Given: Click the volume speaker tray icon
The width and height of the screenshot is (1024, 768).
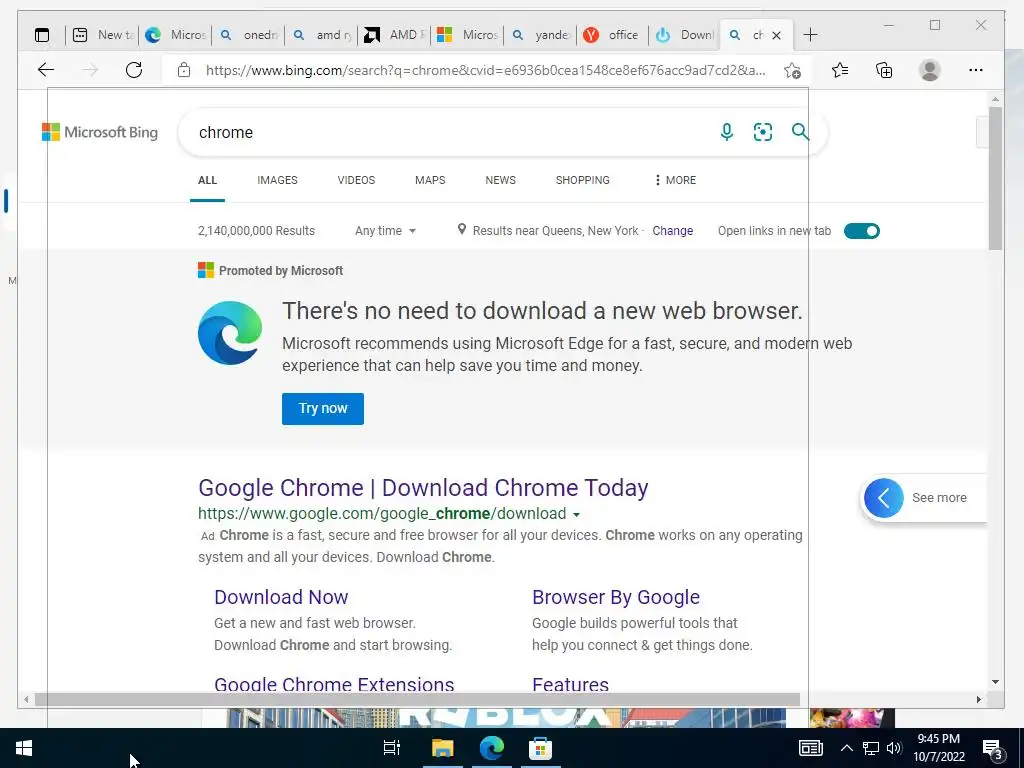Looking at the screenshot, I should click(894, 748).
